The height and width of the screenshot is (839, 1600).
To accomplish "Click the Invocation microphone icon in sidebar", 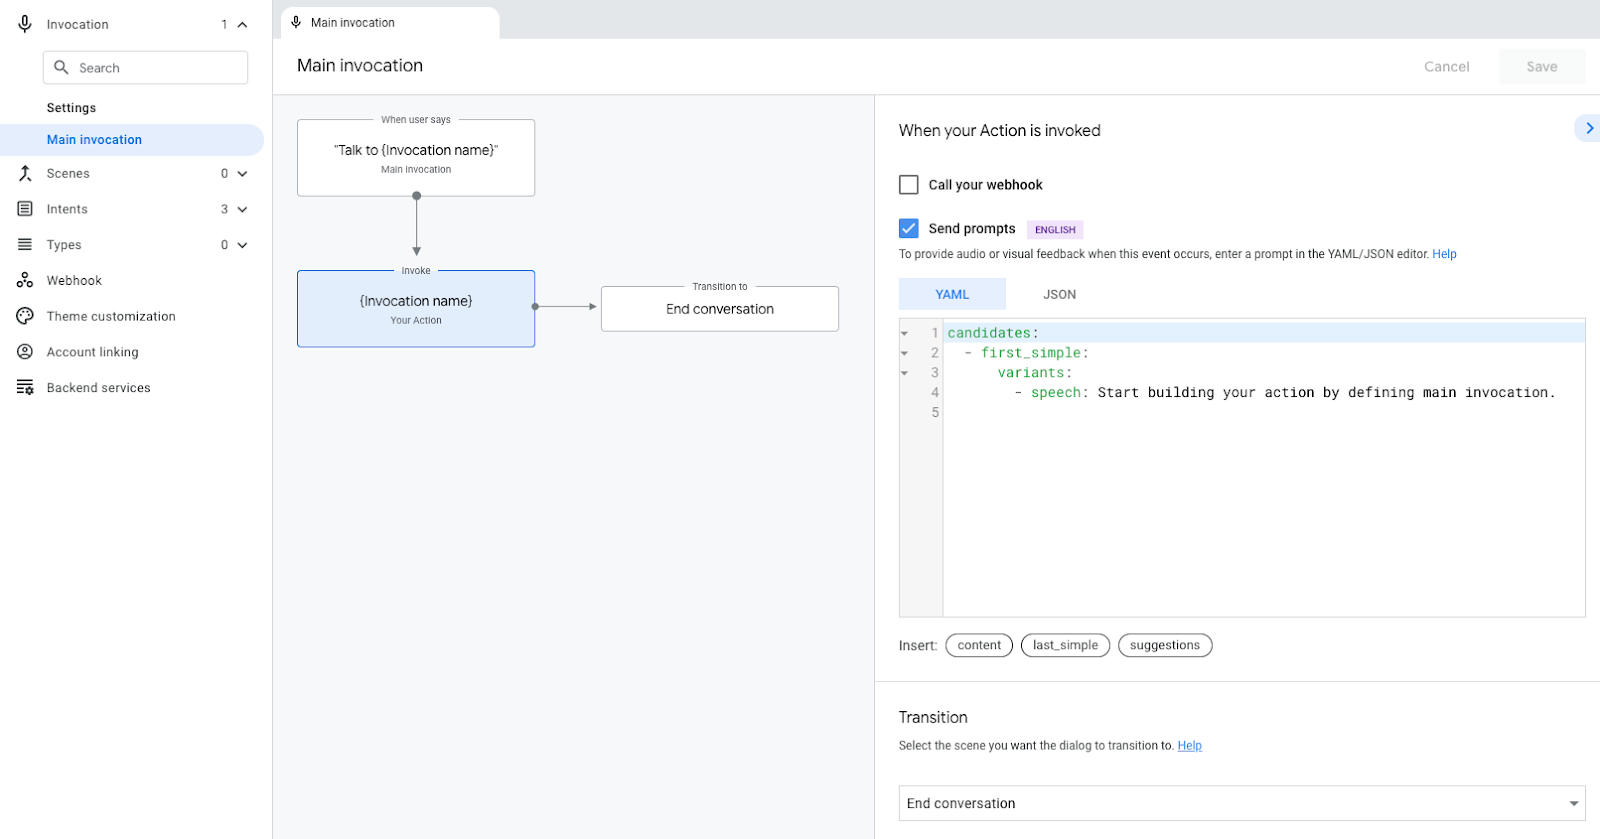I will [x=25, y=24].
